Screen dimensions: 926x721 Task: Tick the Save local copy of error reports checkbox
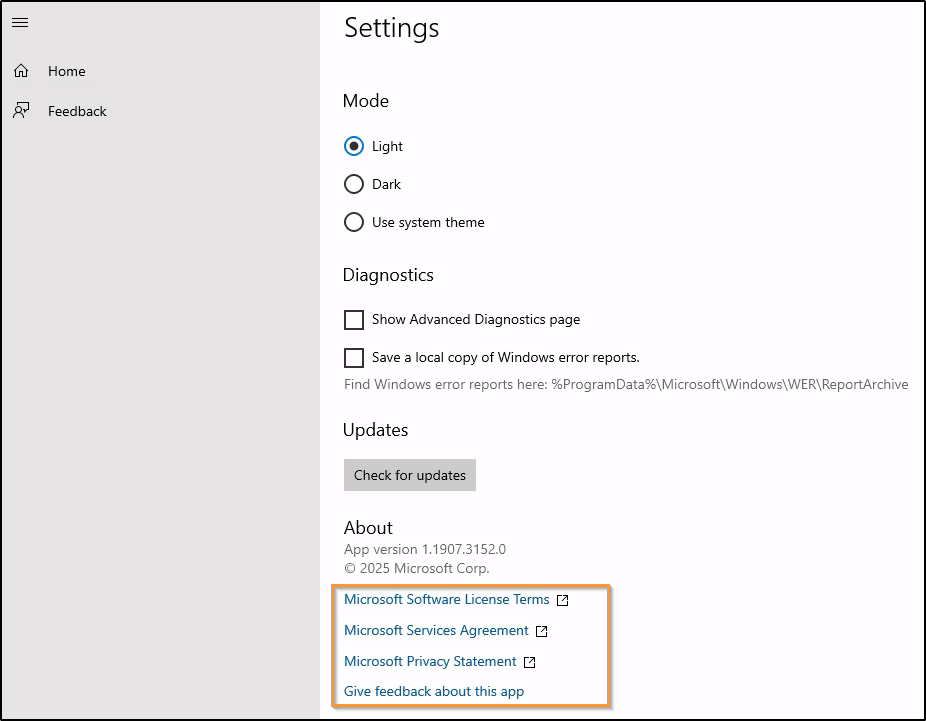(x=354, y=358)
